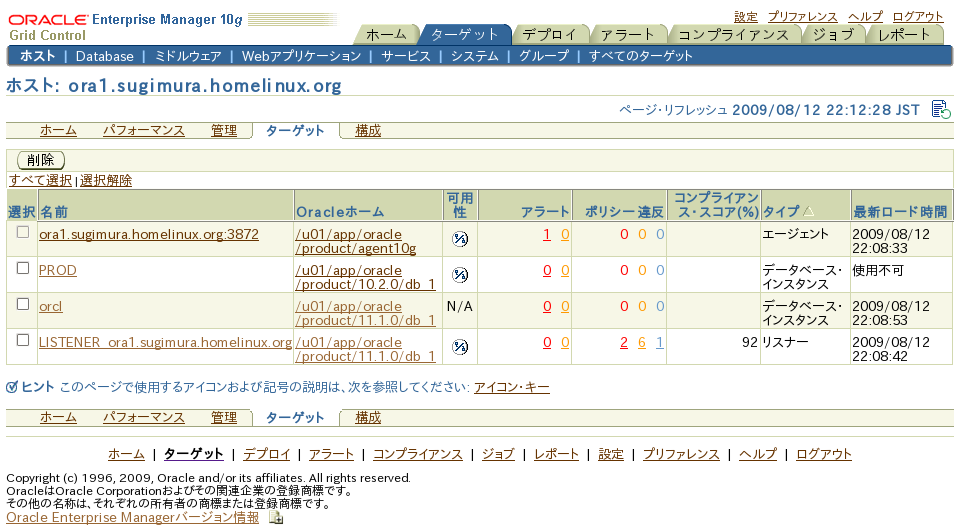Switch to アラート tab
Screen dimensions: 958x530
click(627, 35)
